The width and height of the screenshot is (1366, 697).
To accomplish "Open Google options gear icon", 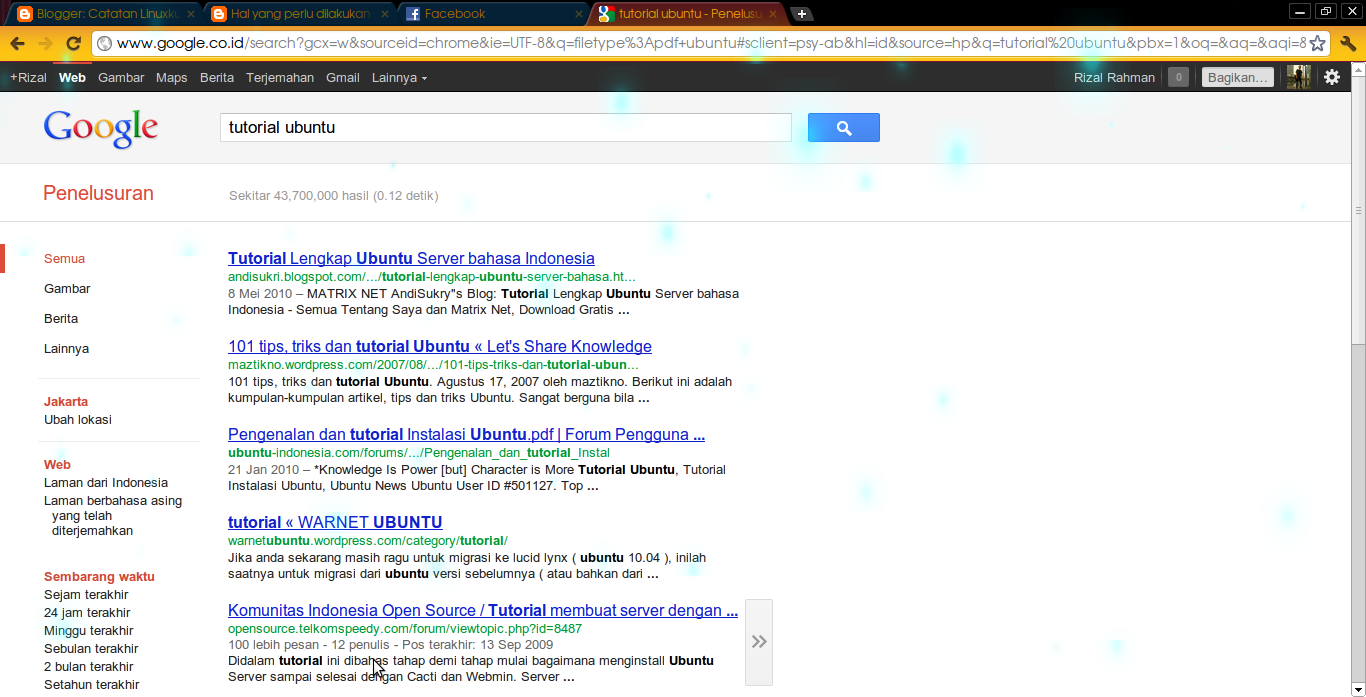I will [x=1332, y=77].
